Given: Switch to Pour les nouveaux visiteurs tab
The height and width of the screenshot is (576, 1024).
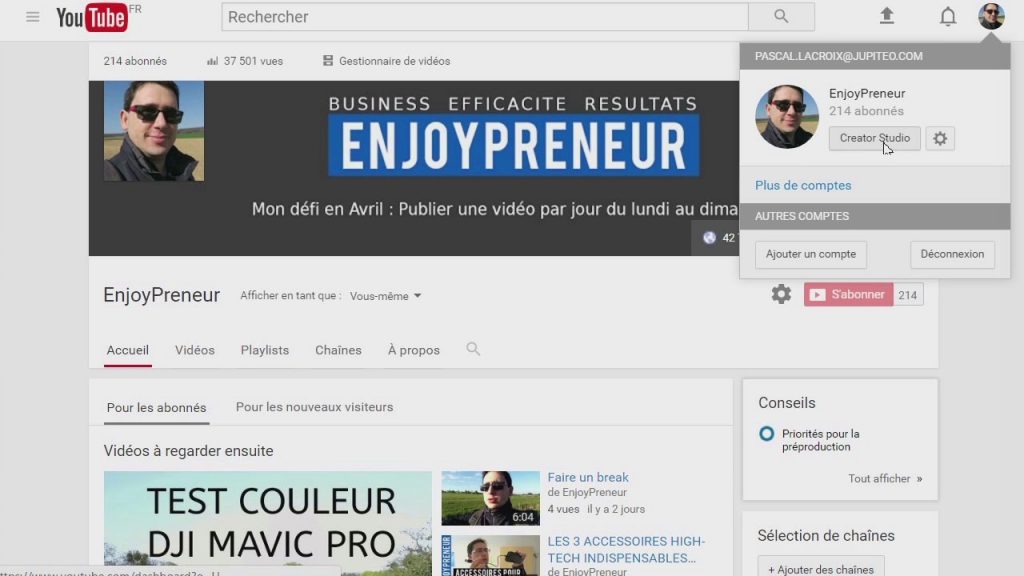Looking at the screenshot, I should pyautogui.click(x=314, y=407).
